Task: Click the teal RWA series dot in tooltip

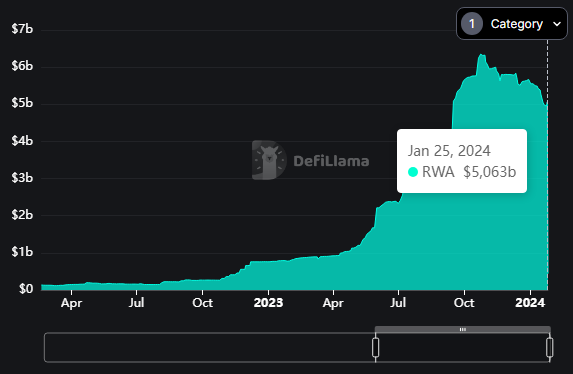Action: coord(413,172)
